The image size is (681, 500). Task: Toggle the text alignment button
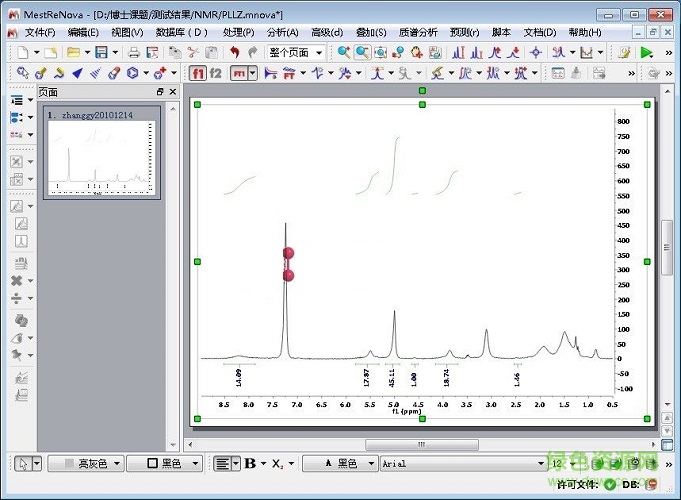point(221,464)
